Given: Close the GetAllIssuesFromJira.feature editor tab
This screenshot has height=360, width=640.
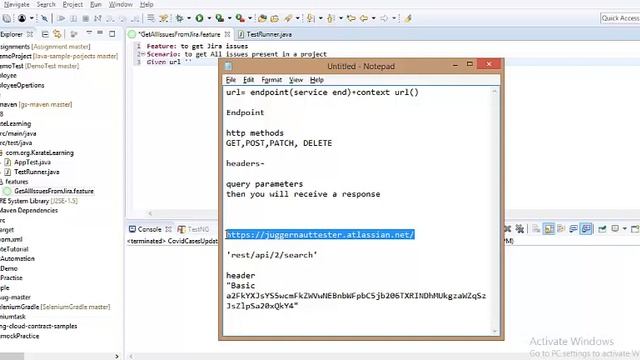Looking at the screenshot, I should (x=227, y=34).
